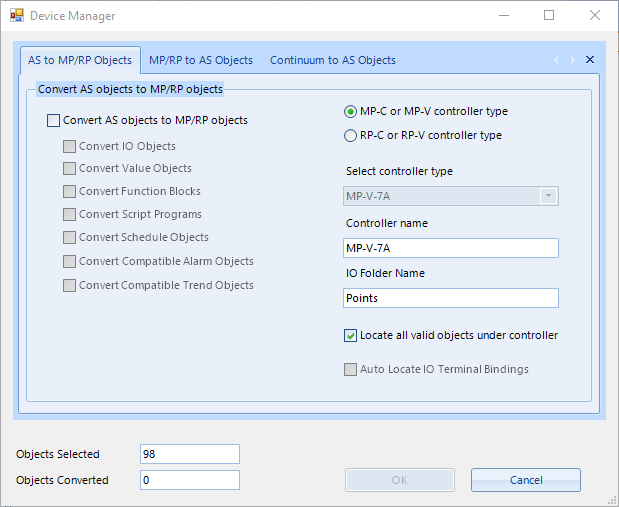The image size is (619, 507).
Task: Click the IO Folder Name field
Action: (x=450, y=298)
